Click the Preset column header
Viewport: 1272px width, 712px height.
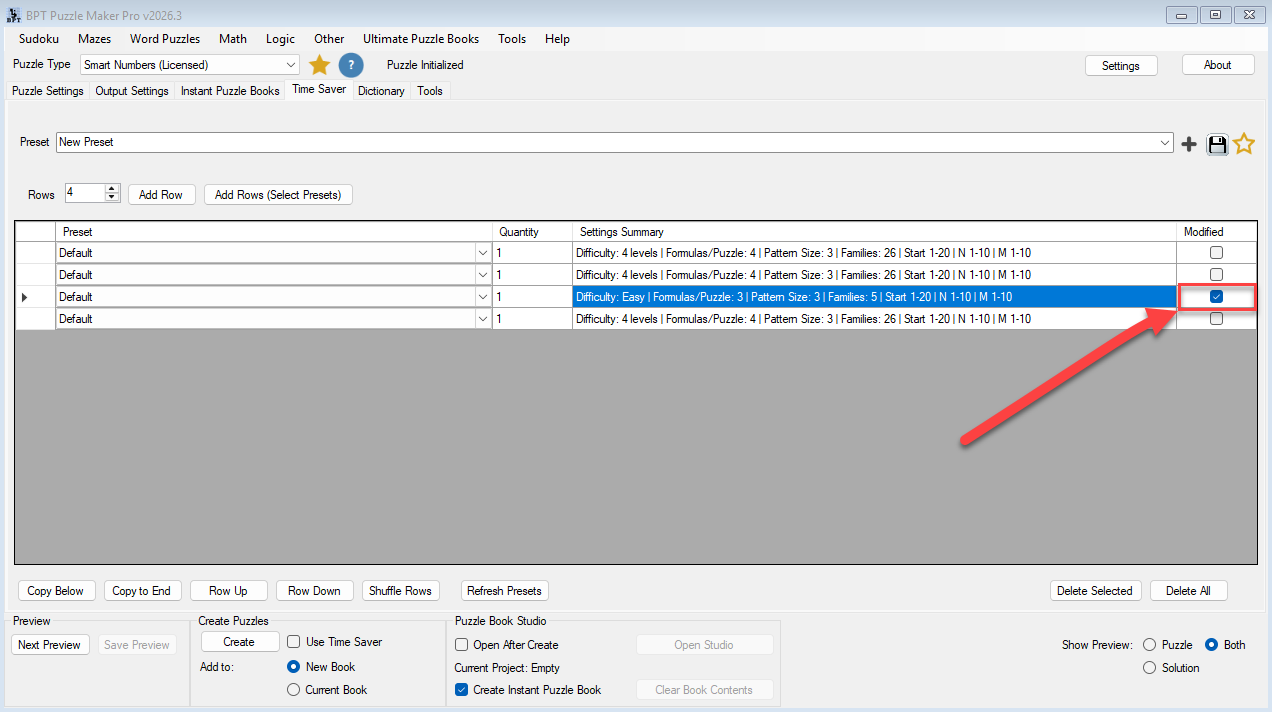(274, 232)
